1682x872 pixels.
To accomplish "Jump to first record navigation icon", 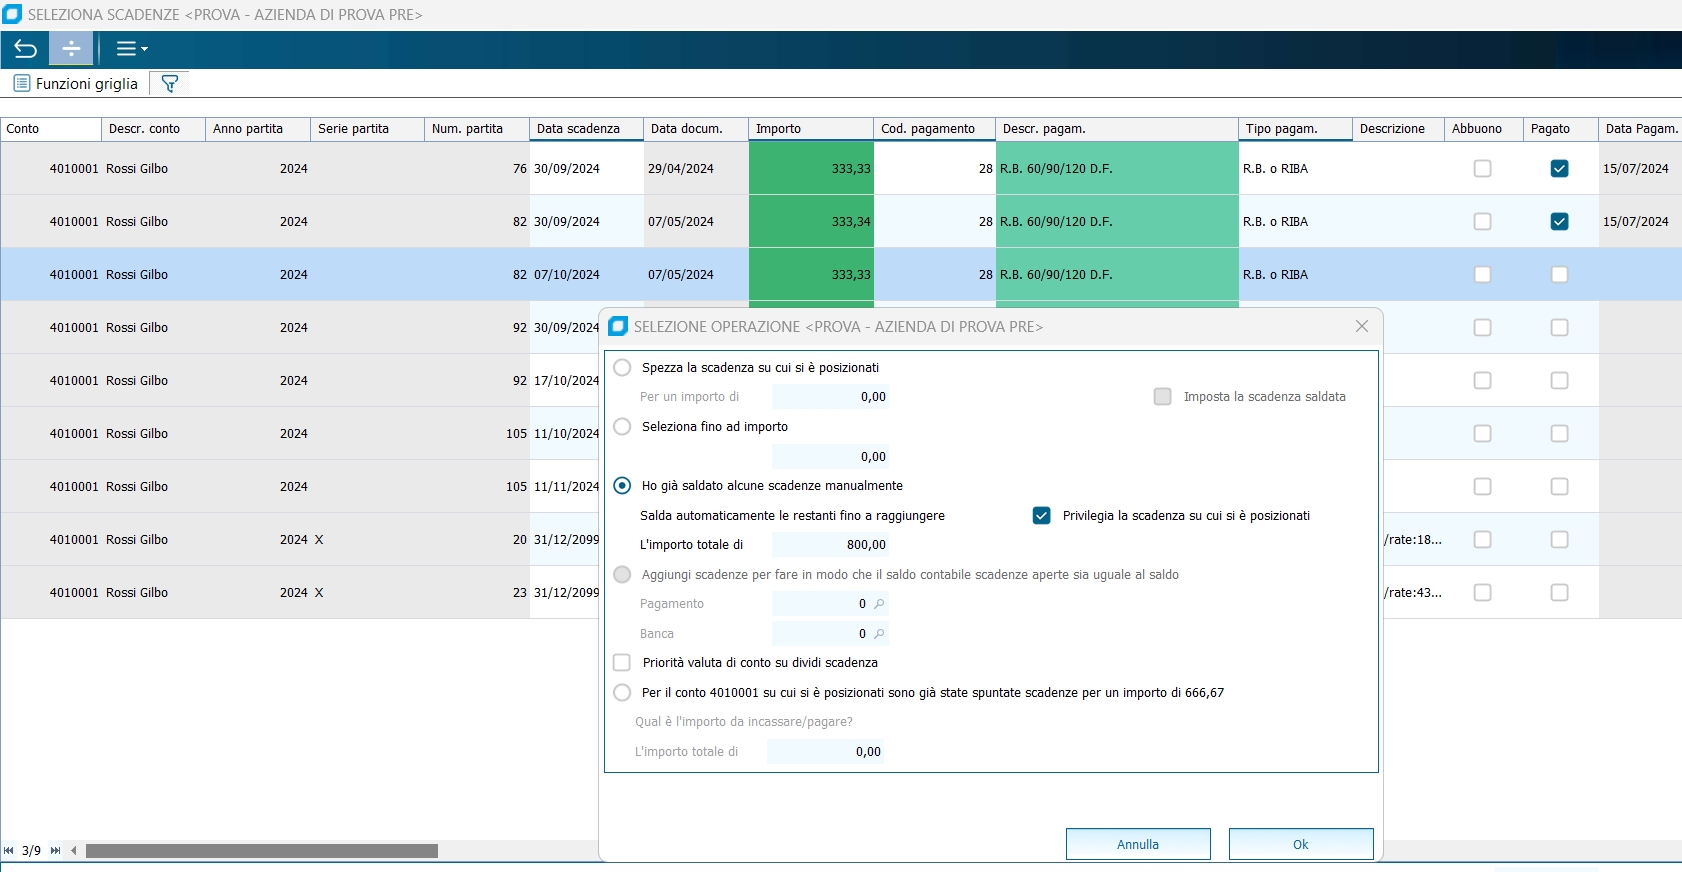I will tap(9, 851).
